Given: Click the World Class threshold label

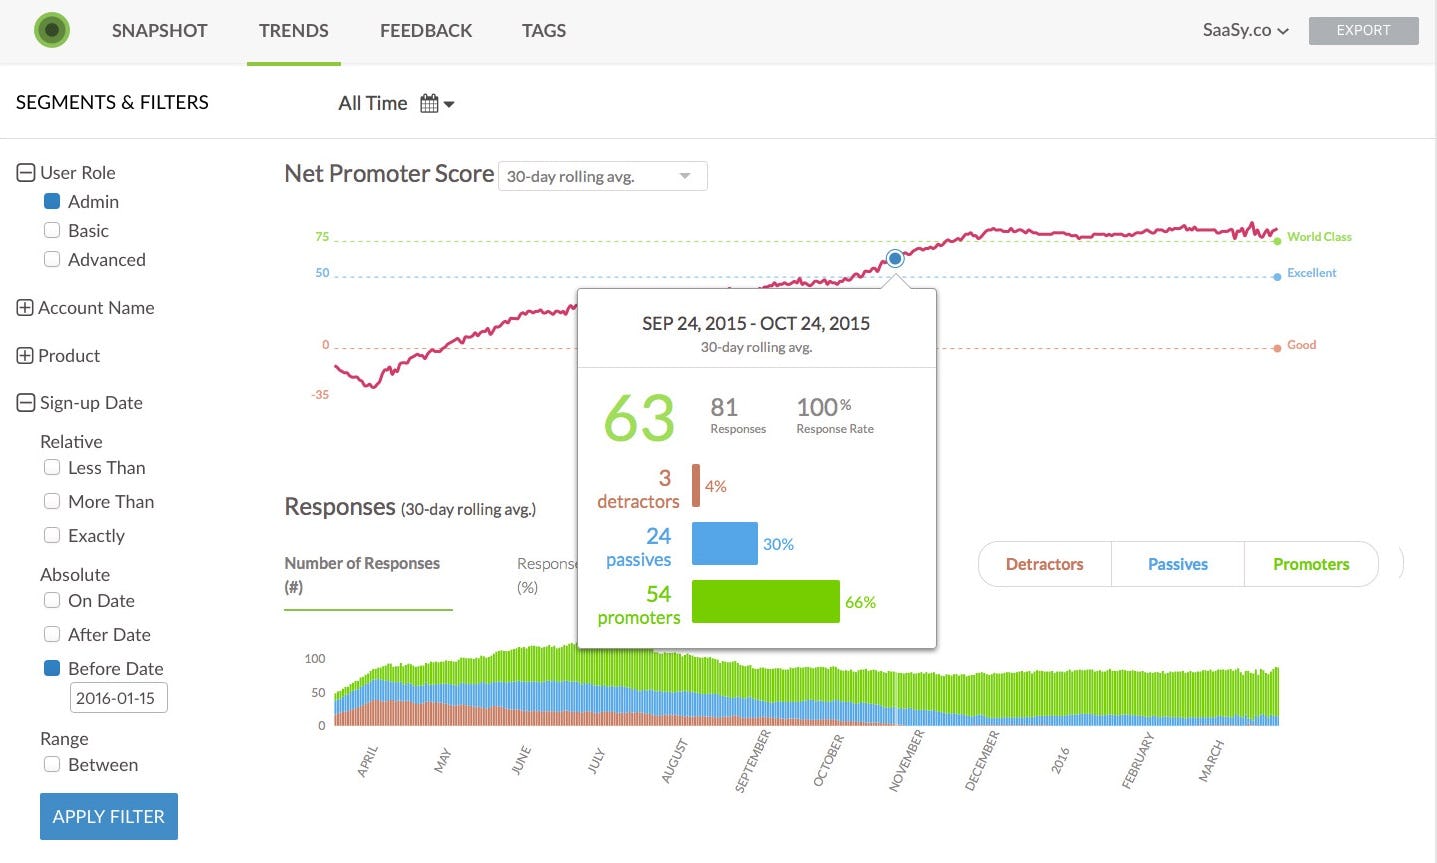Looking at the screenshot, I should (x=1319, y=237).
